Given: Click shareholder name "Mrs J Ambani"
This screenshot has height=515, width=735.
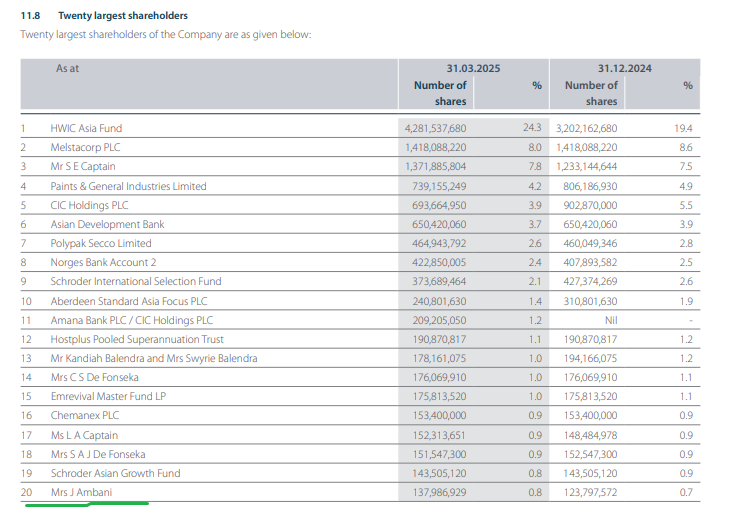Looking at the screenshot, I should point(82,493).
